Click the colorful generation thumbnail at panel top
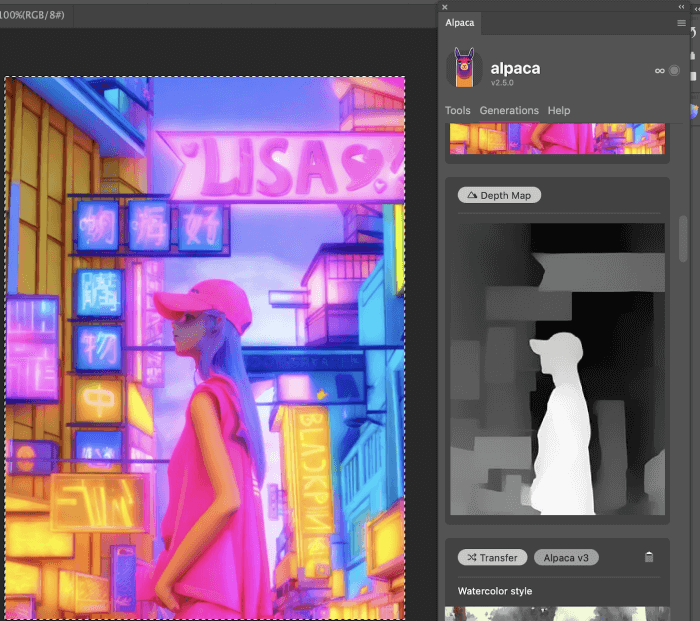 557,139
